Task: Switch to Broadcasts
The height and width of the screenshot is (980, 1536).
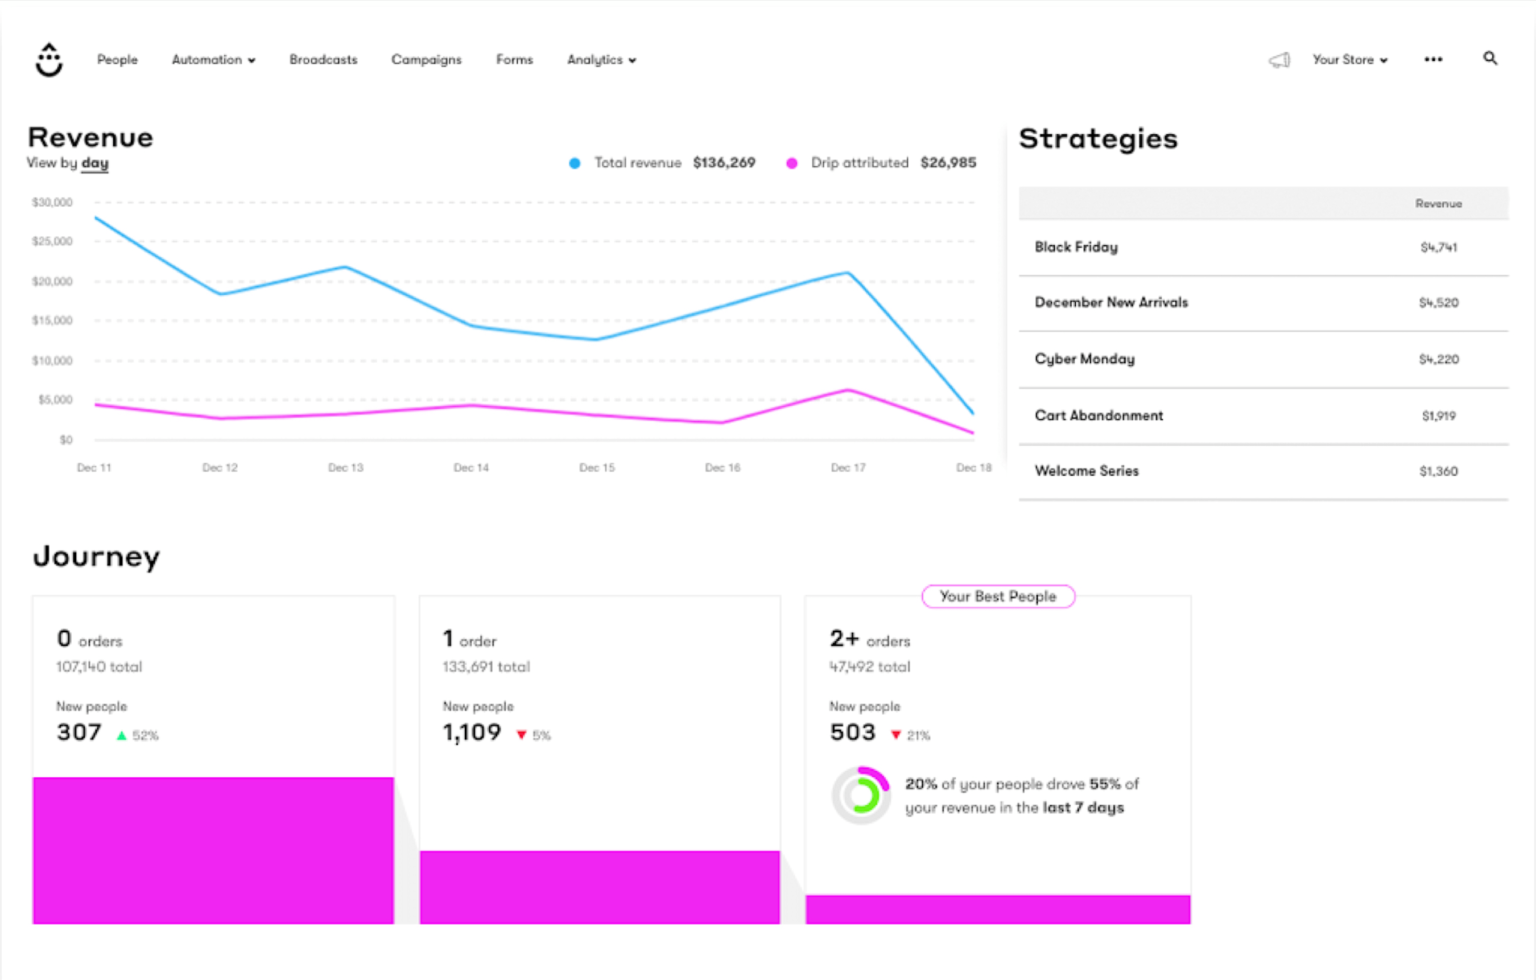Action: point(323,59)
